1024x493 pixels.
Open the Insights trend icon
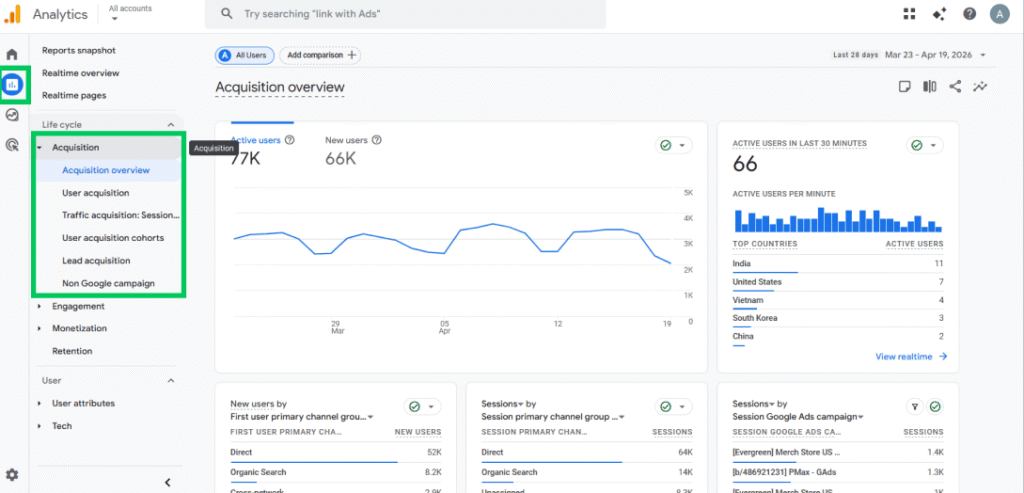click(x=980, y=87)
